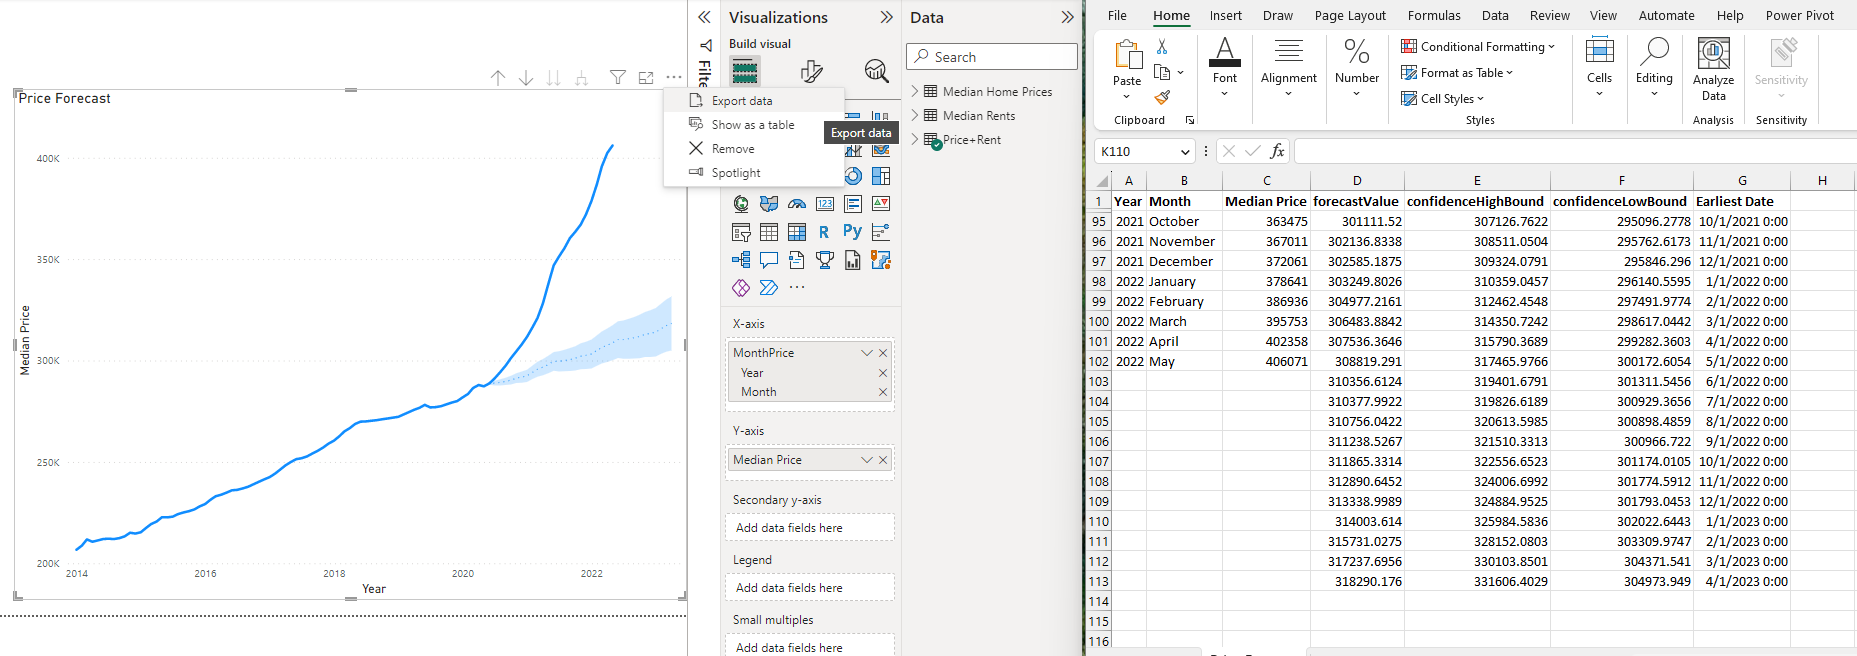The width and height of the screenshot is (1857, 656).
Task: Open the Editing group in Excel ribbon
Action: click(x=1654, y=68)
